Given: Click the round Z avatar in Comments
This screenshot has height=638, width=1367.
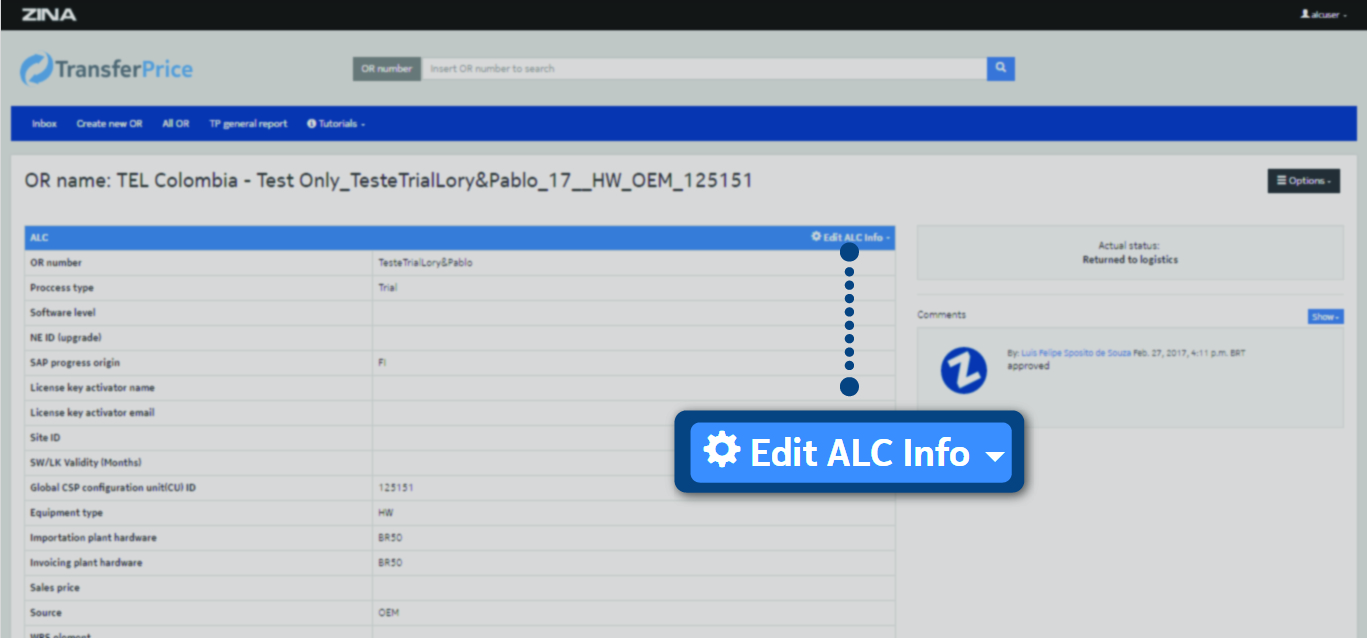Looking at the screenshot, I should pos(963,371).
